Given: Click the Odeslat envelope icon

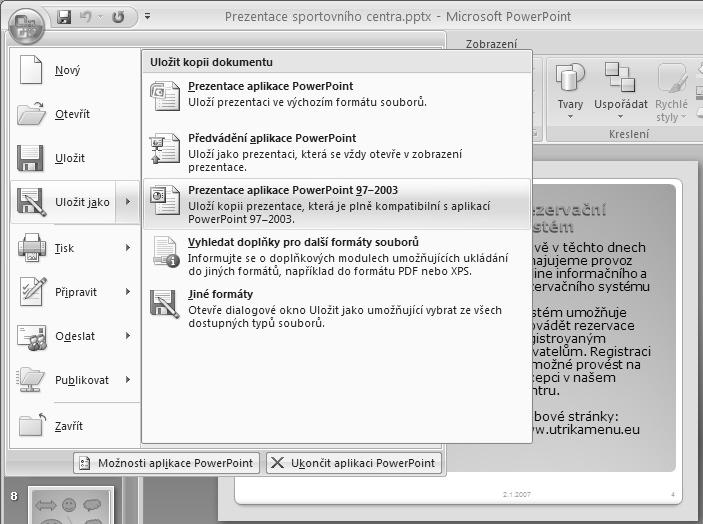Looking at the screenshot, I should (31, 337).
